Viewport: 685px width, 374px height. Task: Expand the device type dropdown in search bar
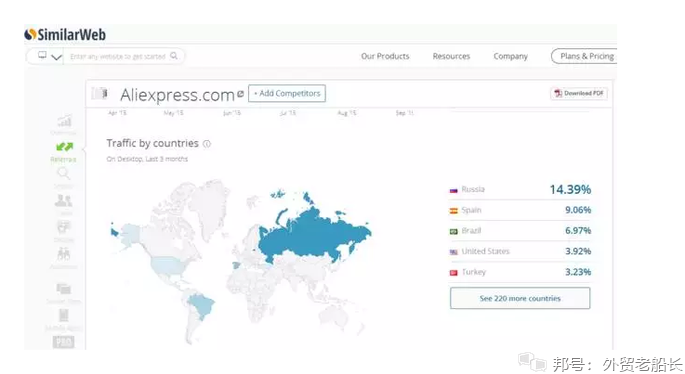point(48,56)
